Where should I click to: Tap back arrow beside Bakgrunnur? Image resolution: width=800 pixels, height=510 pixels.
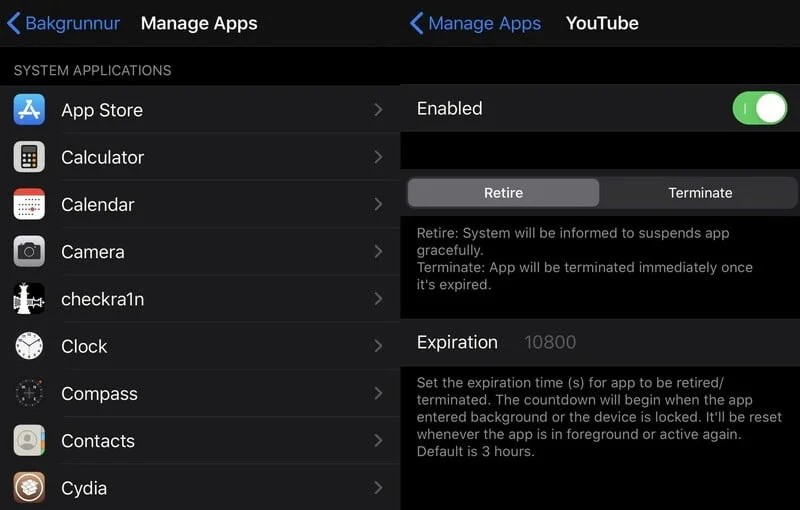point(14,23)
